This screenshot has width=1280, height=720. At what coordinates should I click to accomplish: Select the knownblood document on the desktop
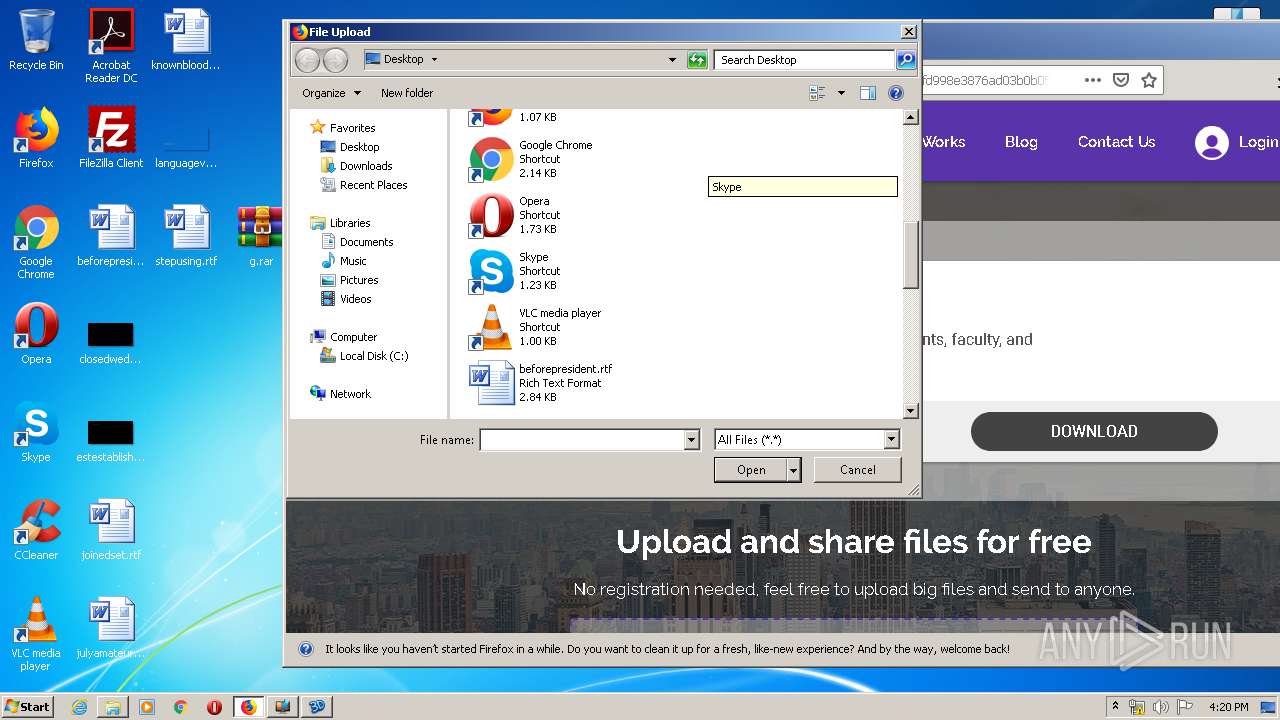pyautogui.click(x=186, y=40)
